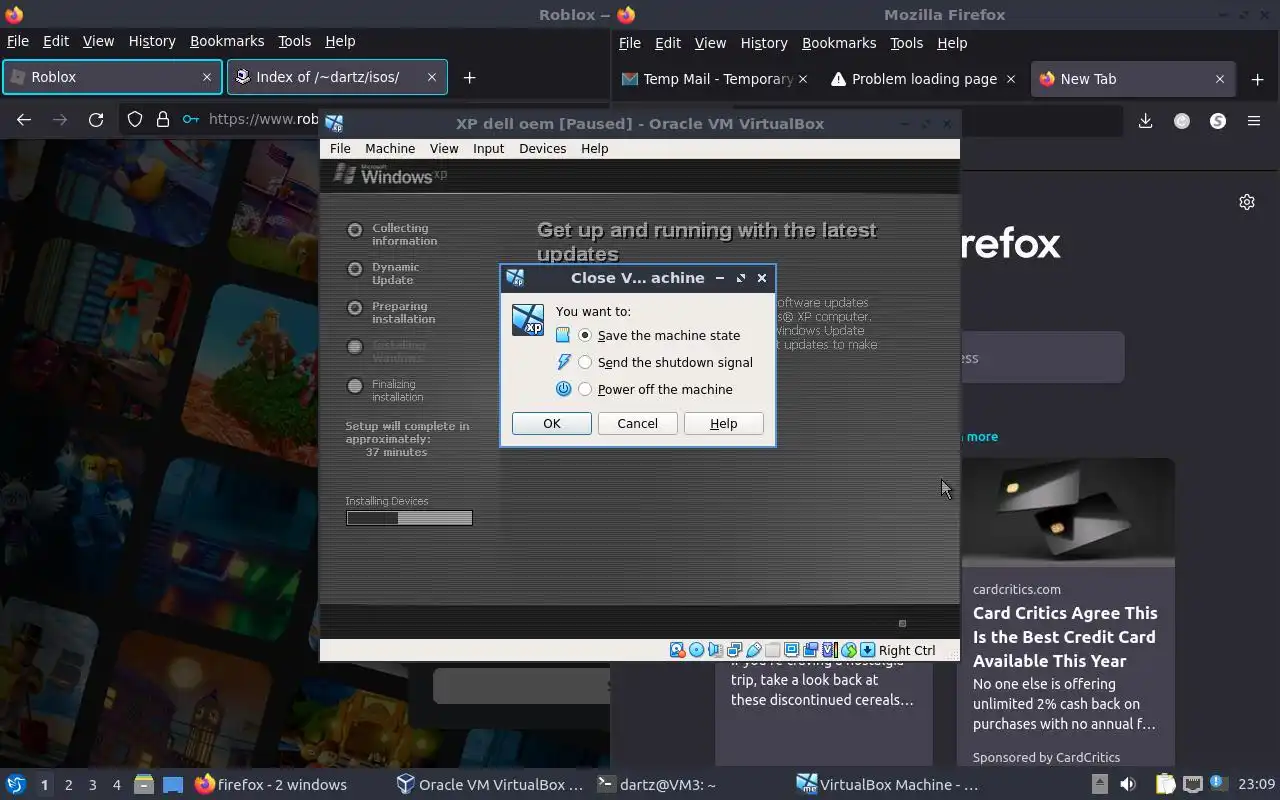
Task: Click back arrow in Roblox Firefox window
Action: [24, 119]
